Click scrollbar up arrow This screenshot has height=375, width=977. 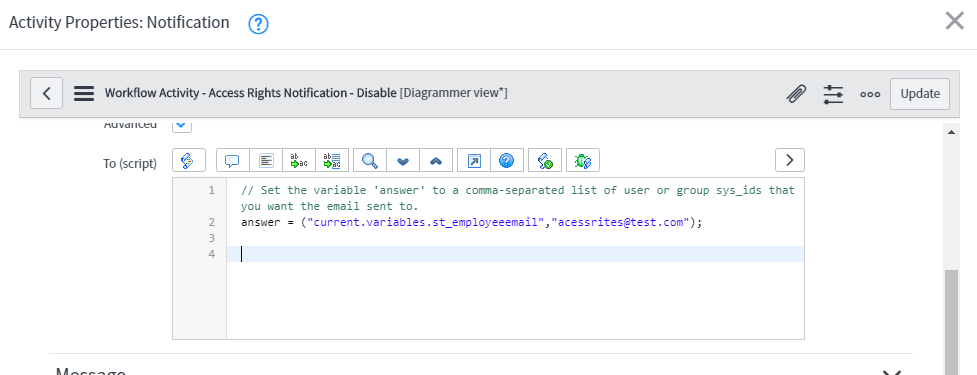click(x=951, y=131)
